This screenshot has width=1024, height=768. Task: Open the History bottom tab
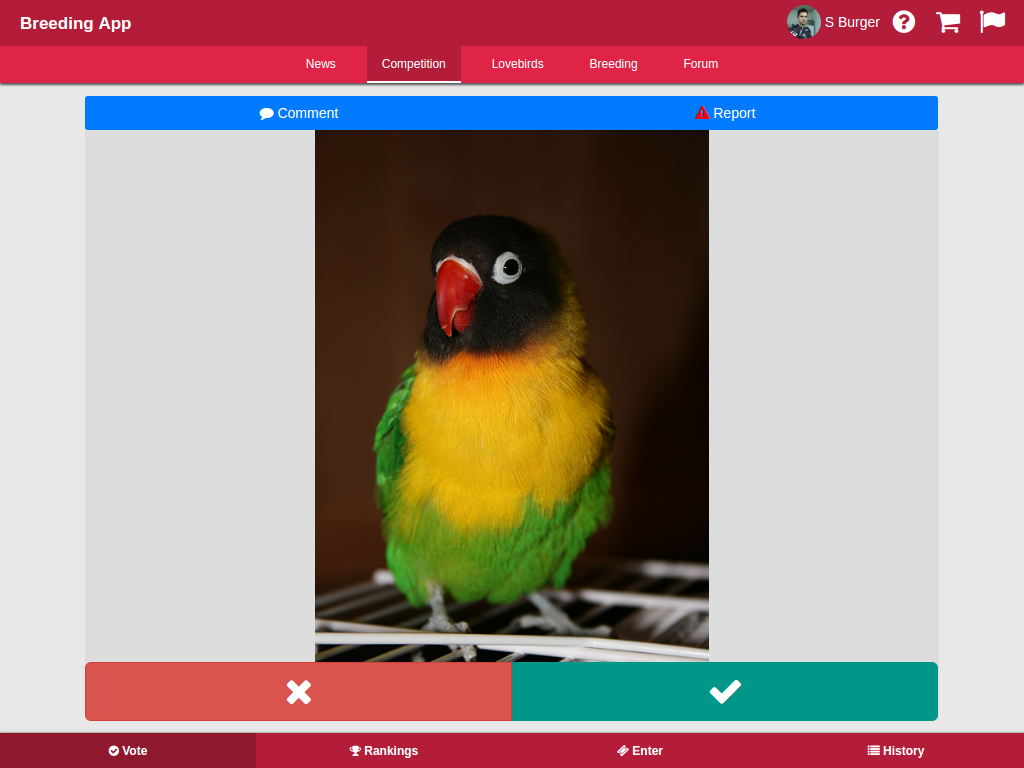coord(896,750)
